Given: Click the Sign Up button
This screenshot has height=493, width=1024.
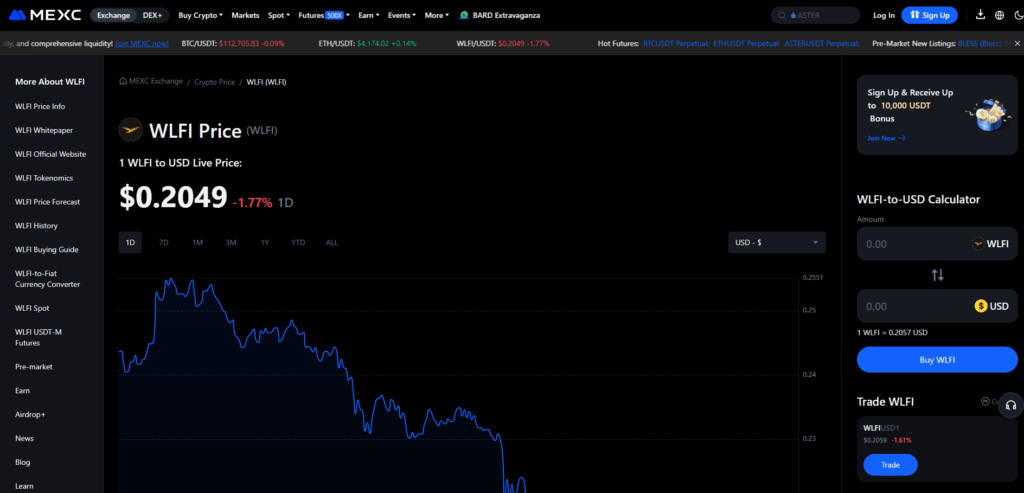Looking at the screenshot, I should coord(929,15).
